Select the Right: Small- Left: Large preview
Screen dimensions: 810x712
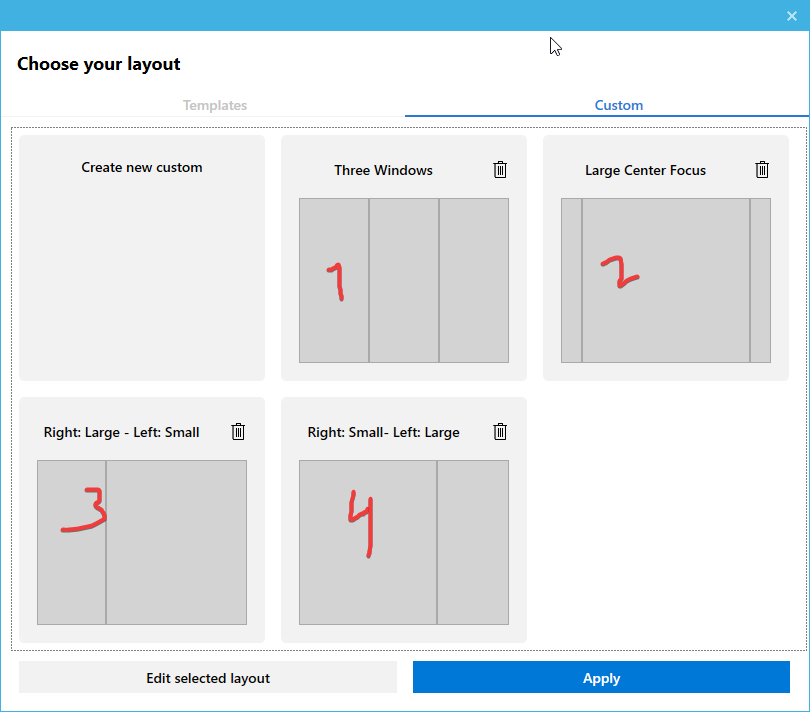(x=403, y=542)
